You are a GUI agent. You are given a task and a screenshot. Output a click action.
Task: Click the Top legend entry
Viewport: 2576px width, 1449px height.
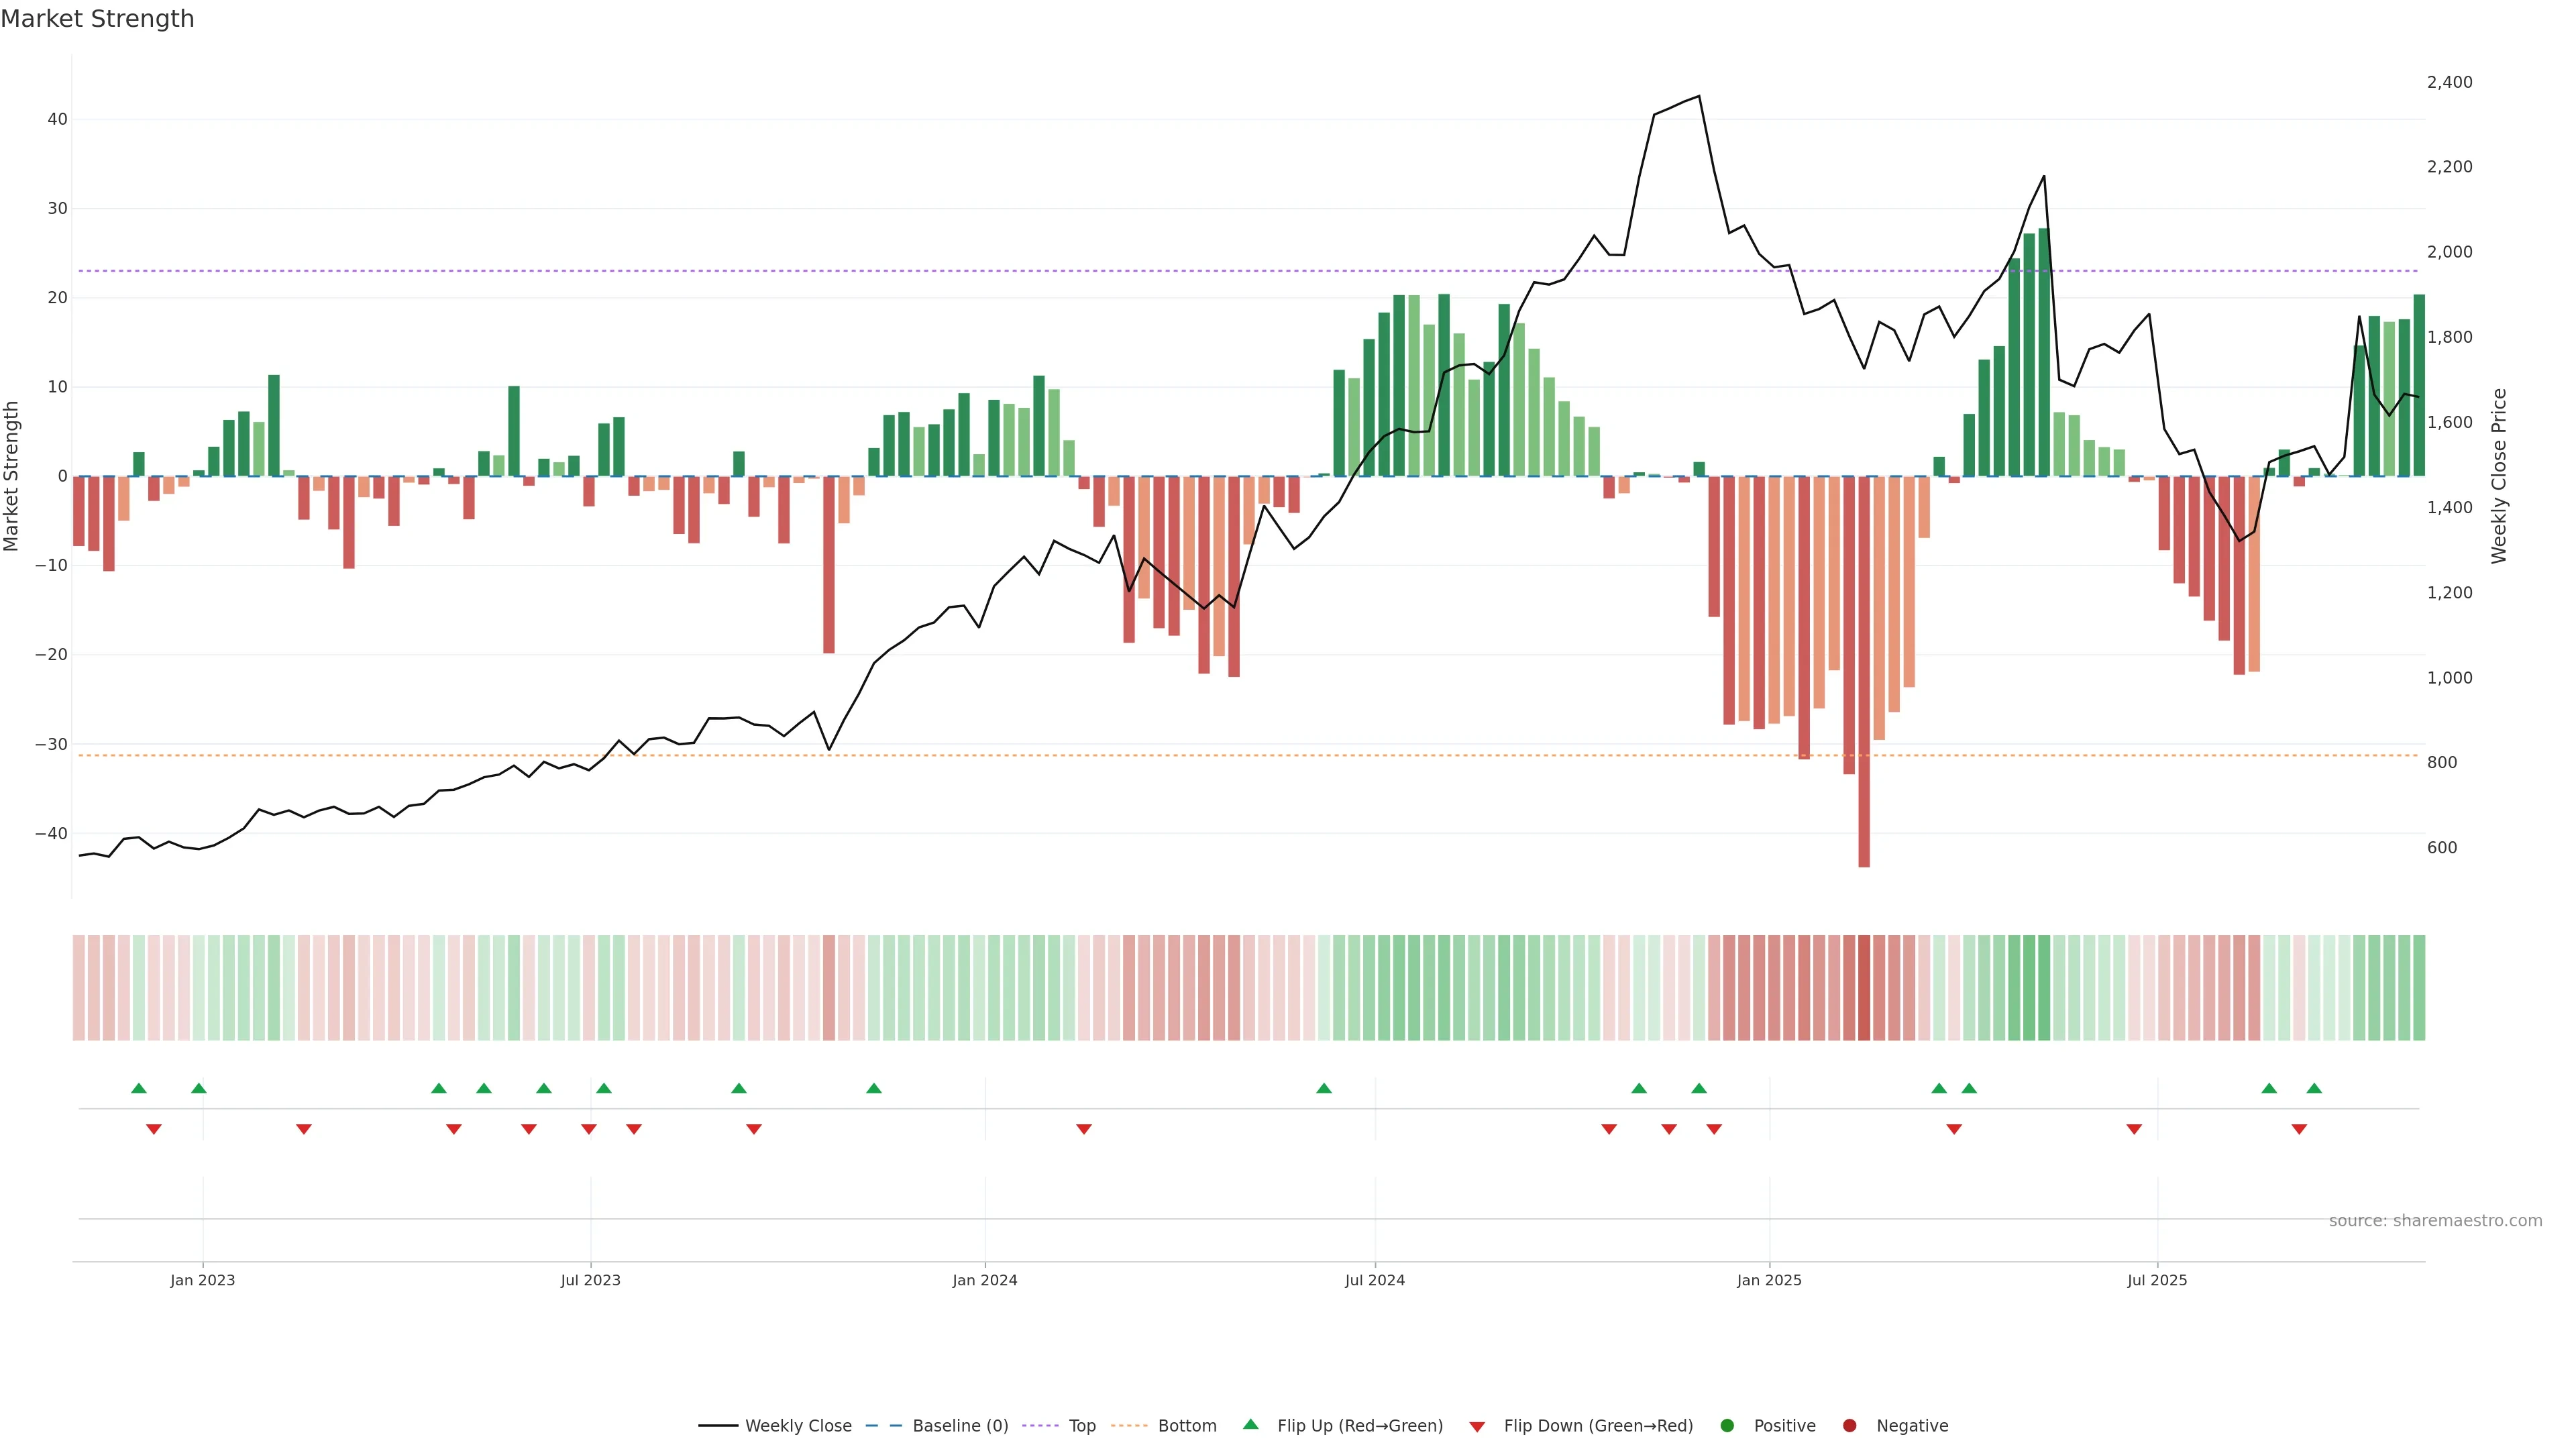tap(1081, 1426)
